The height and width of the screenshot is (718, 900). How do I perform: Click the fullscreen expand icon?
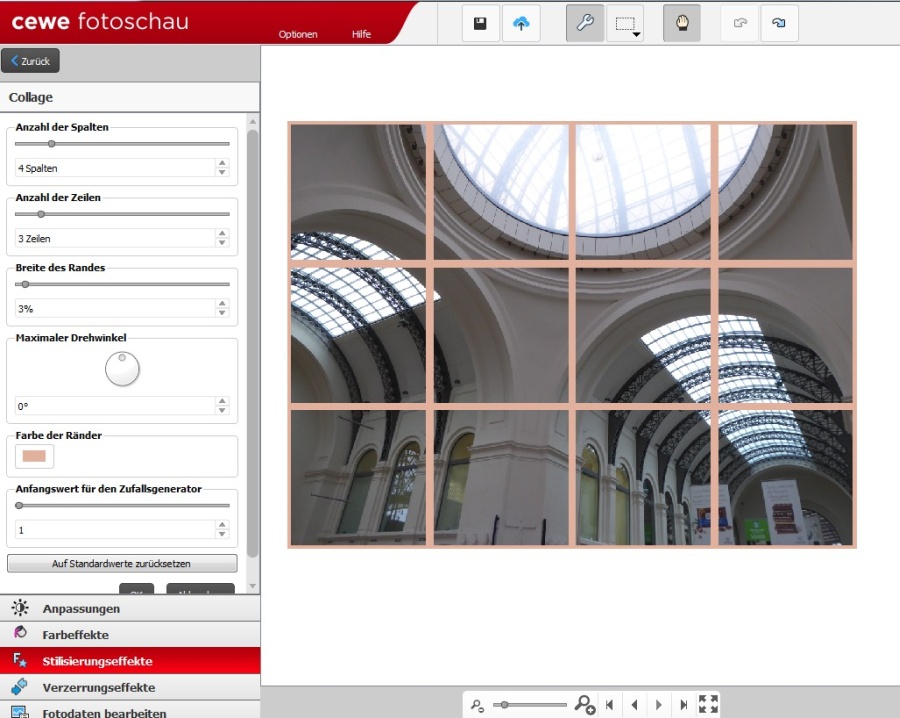tap(708, 704)
